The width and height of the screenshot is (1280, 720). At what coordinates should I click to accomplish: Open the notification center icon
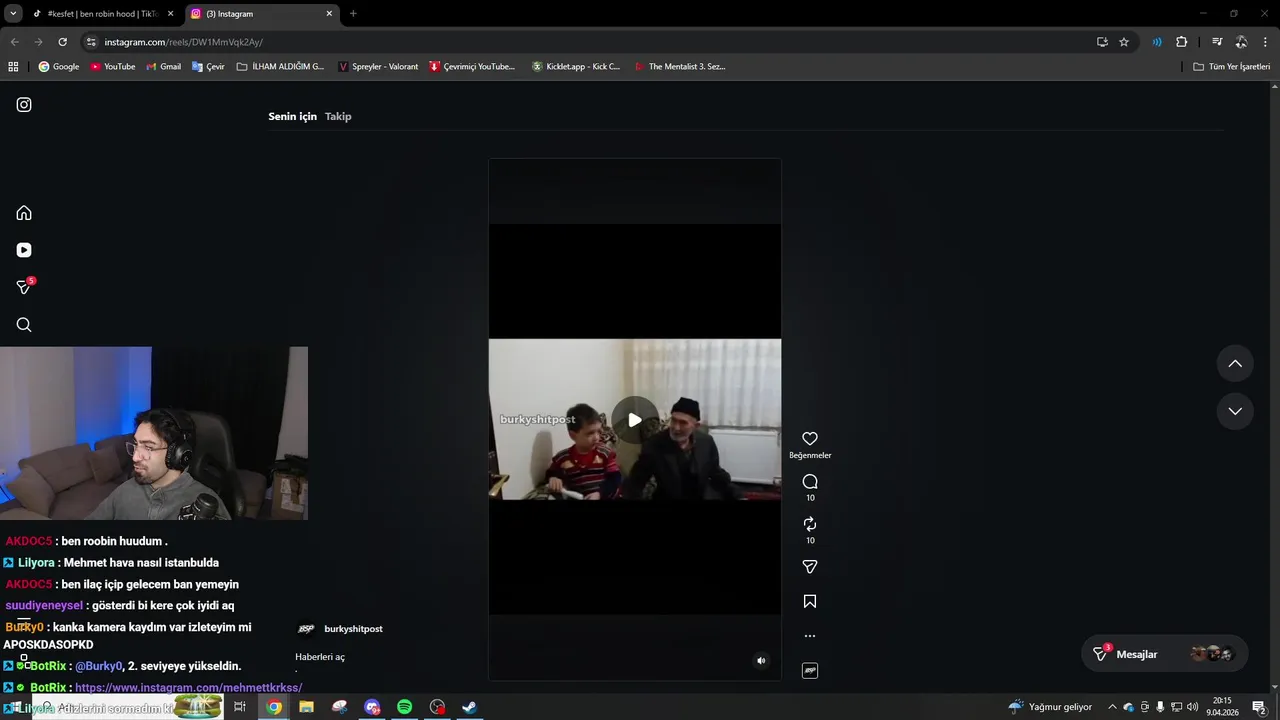(1259, 707)
